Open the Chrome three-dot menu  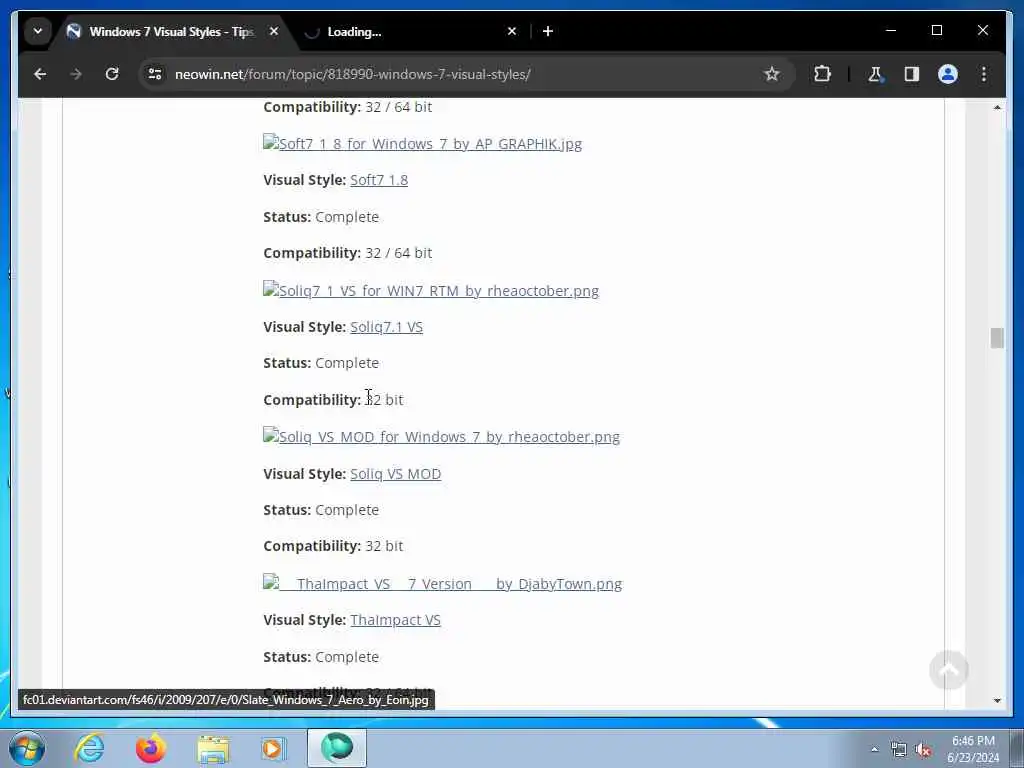point(984,74)
